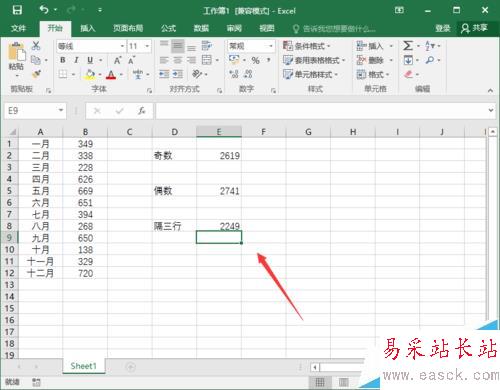Open the font size 11 dropdown

tap(147, 46)
